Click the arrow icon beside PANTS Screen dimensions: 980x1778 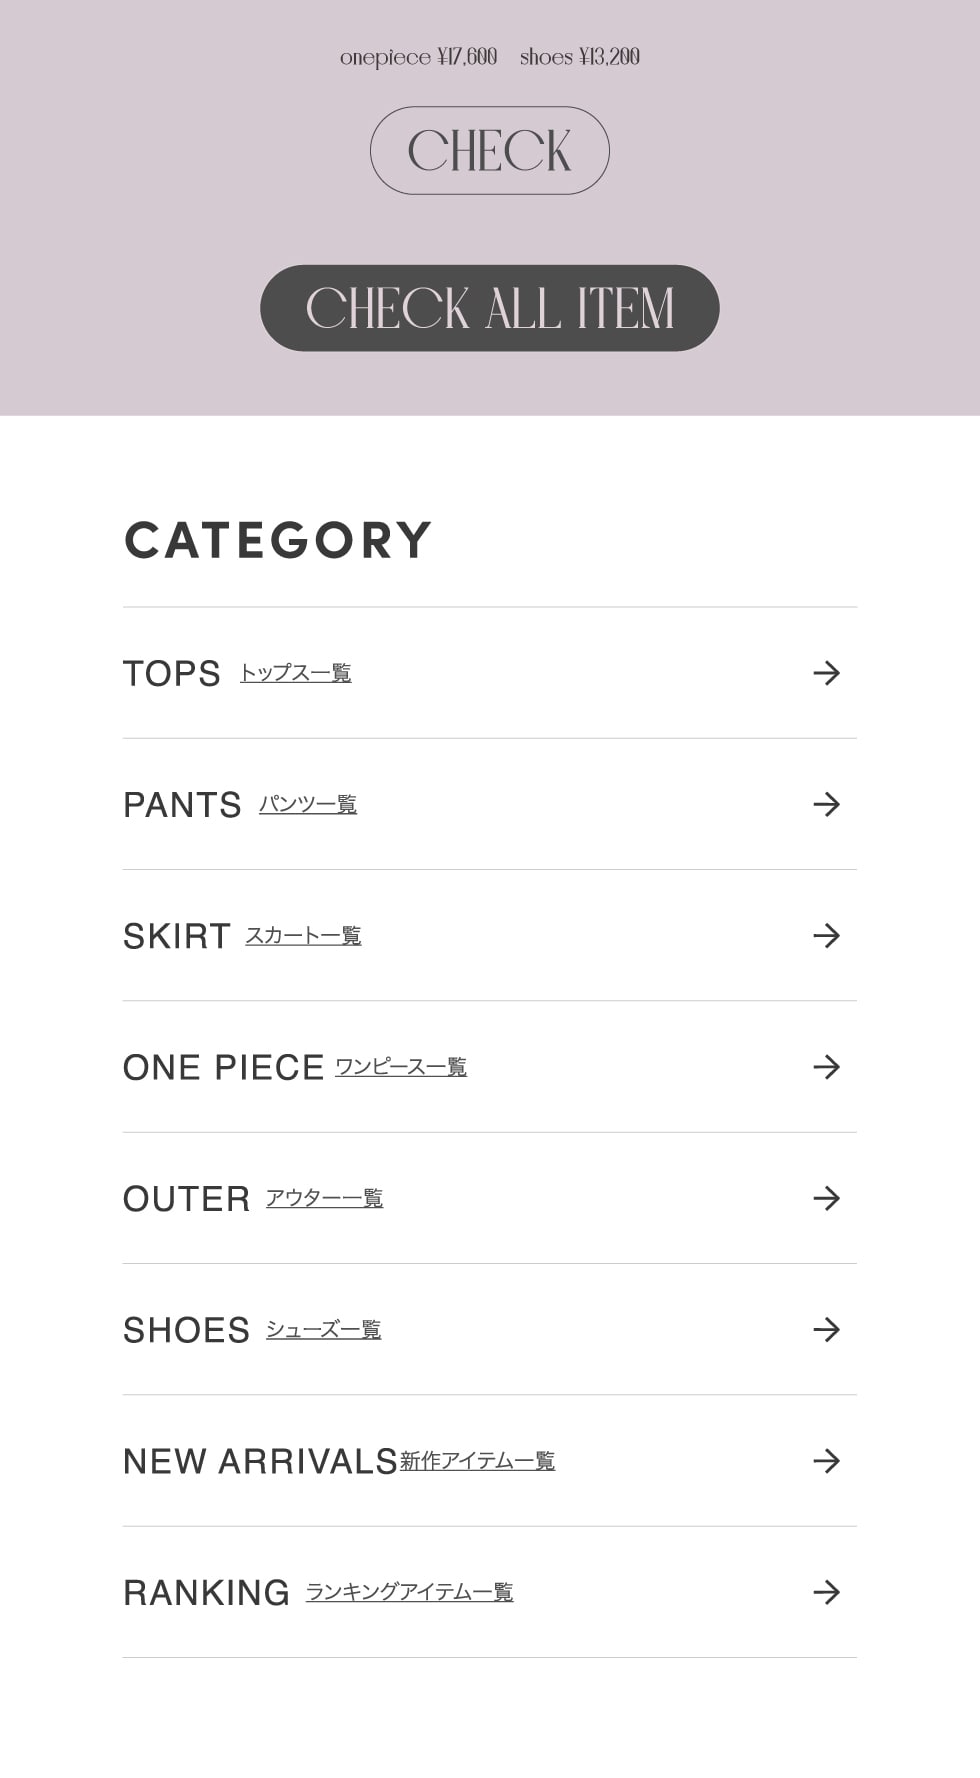click(826, 804)
